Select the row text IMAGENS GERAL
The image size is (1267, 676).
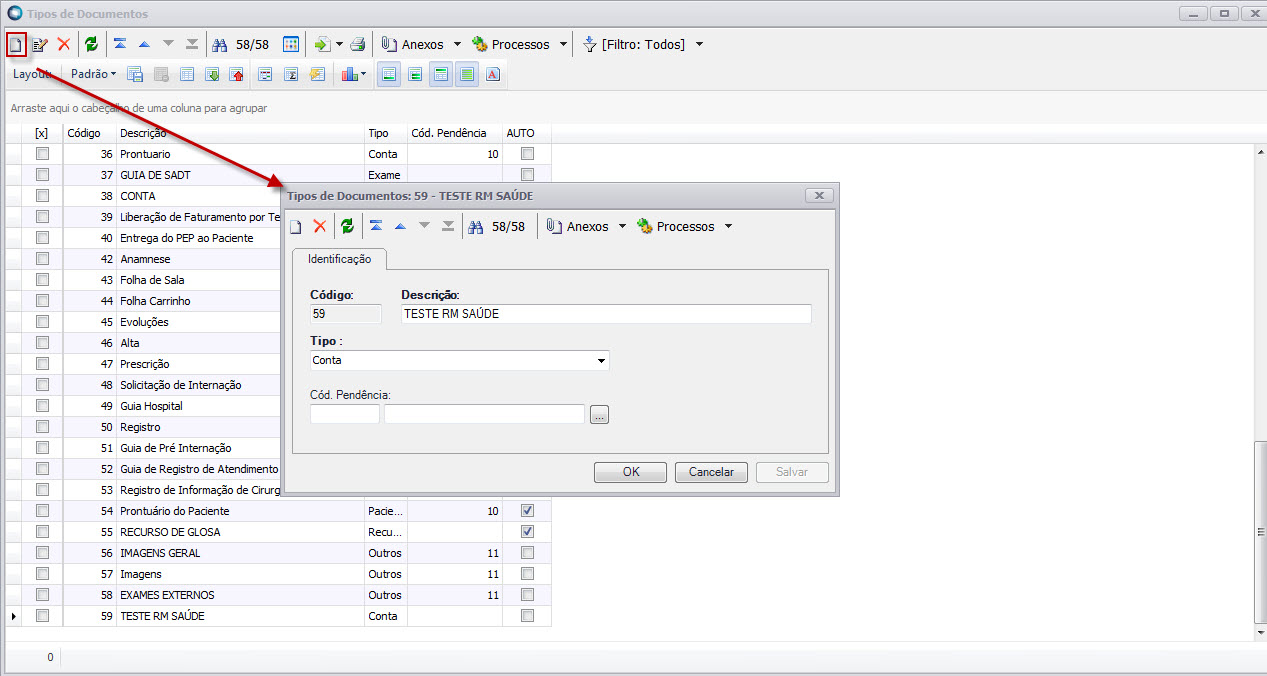160,553
